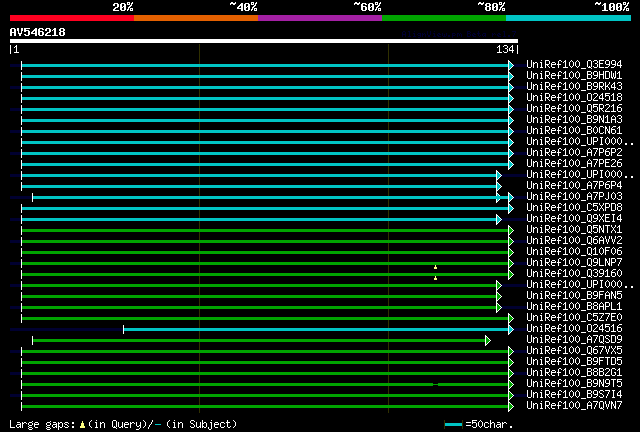This screenshot has width=640, height=432.
Task: Open the UniRef100_Q3E994 hit label
Action: (574, 64)
